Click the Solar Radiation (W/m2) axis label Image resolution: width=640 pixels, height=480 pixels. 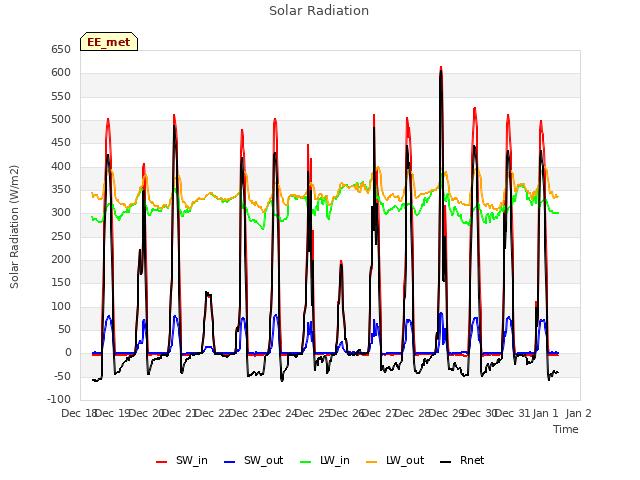coord(14,227)
